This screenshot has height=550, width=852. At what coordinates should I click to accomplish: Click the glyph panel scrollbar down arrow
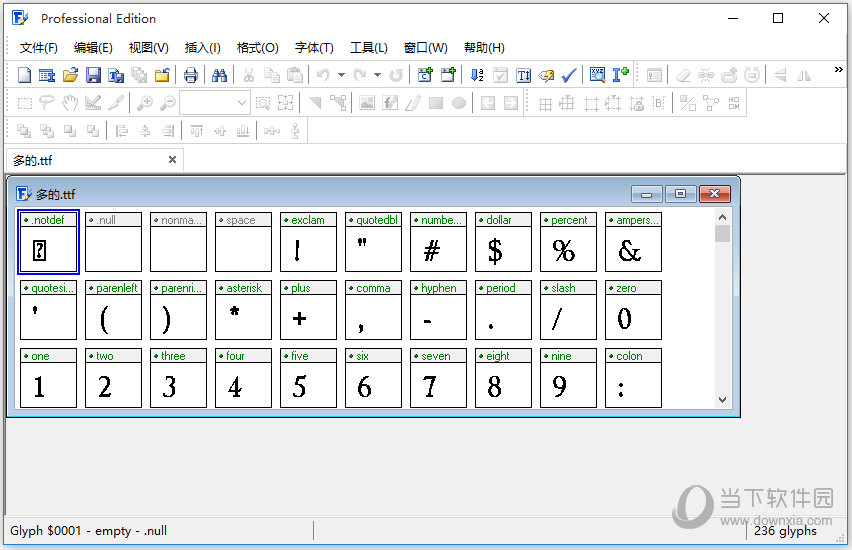tap(723, 400)
